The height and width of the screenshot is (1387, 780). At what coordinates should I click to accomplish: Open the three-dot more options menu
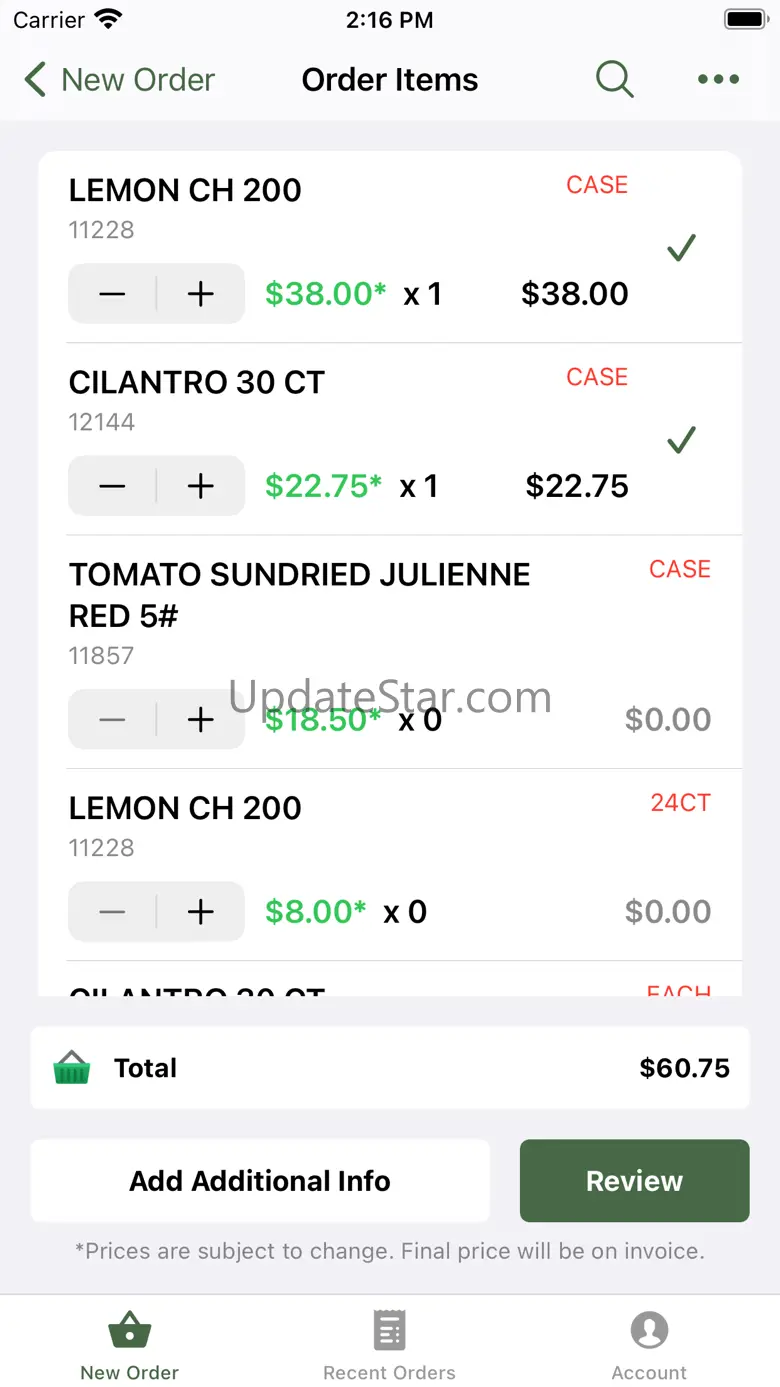(718, 79)
